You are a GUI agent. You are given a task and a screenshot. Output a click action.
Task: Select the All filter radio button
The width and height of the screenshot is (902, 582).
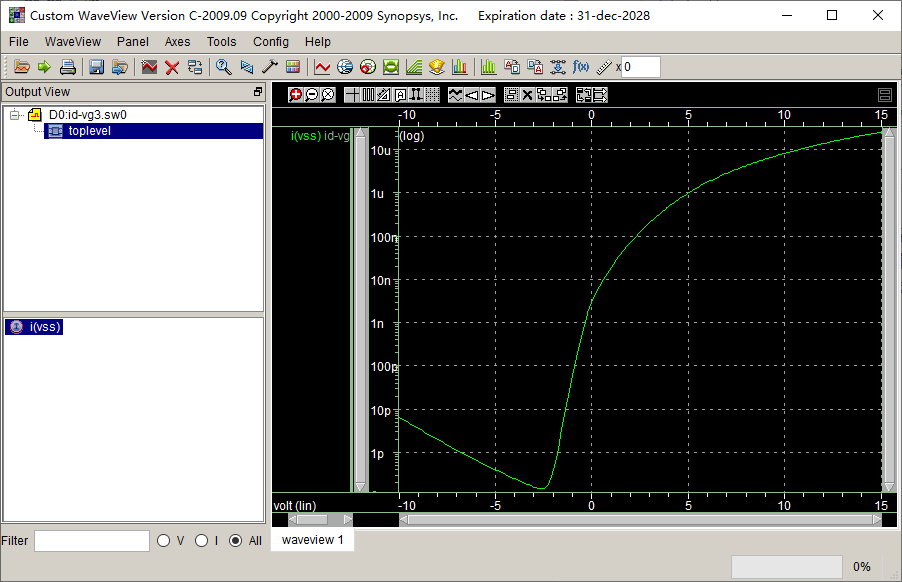235,541
